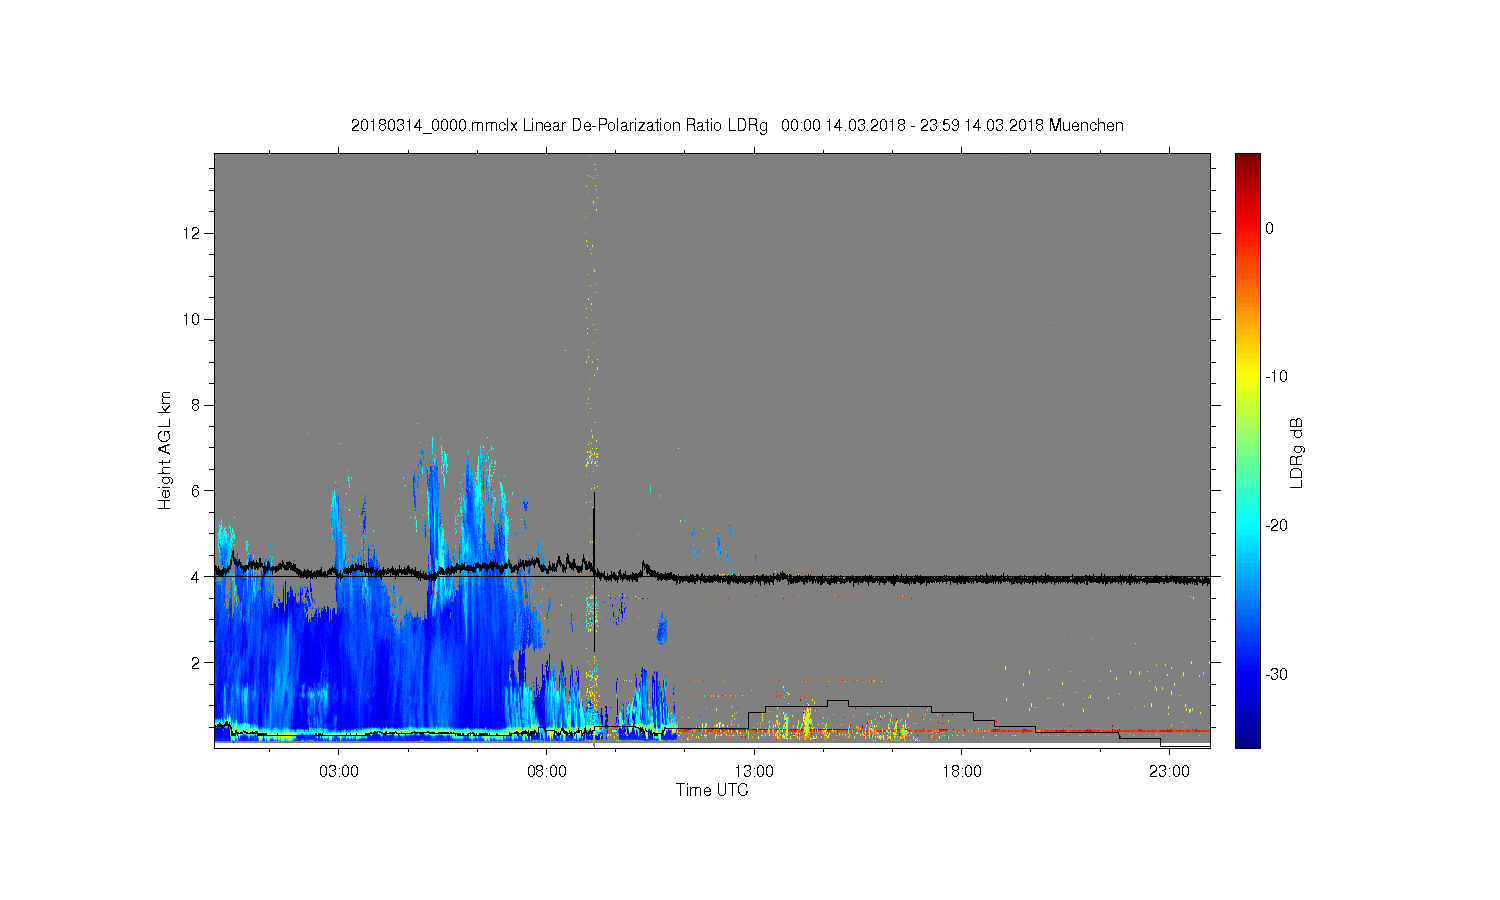Click the height tick label 4

pyautogui.click(x=197, y=577)
